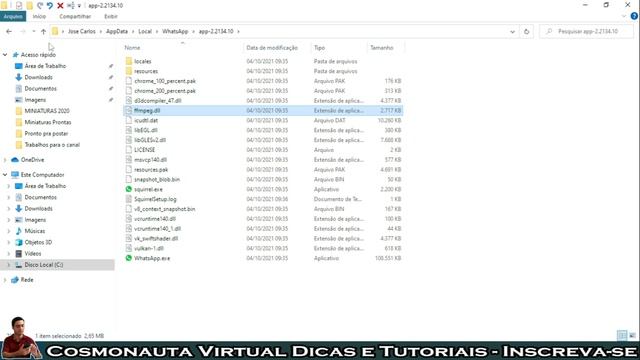640x360 pixels.
Task: Sort by the Tamanho column header
Action: pyautogui.click(x=382, y=48)
